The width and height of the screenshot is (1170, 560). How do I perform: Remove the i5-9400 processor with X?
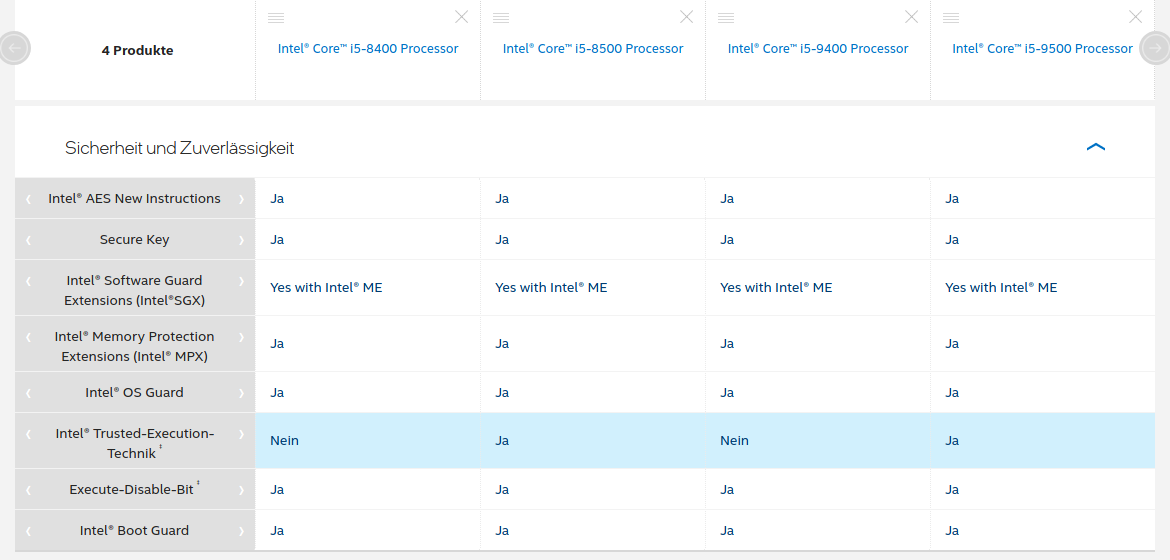(912, 16)
